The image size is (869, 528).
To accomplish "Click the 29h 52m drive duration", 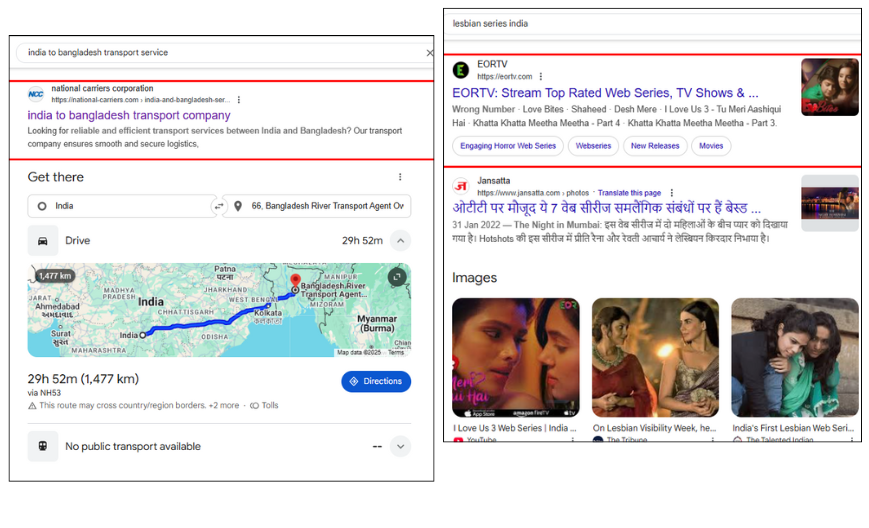I will (362, 240).
